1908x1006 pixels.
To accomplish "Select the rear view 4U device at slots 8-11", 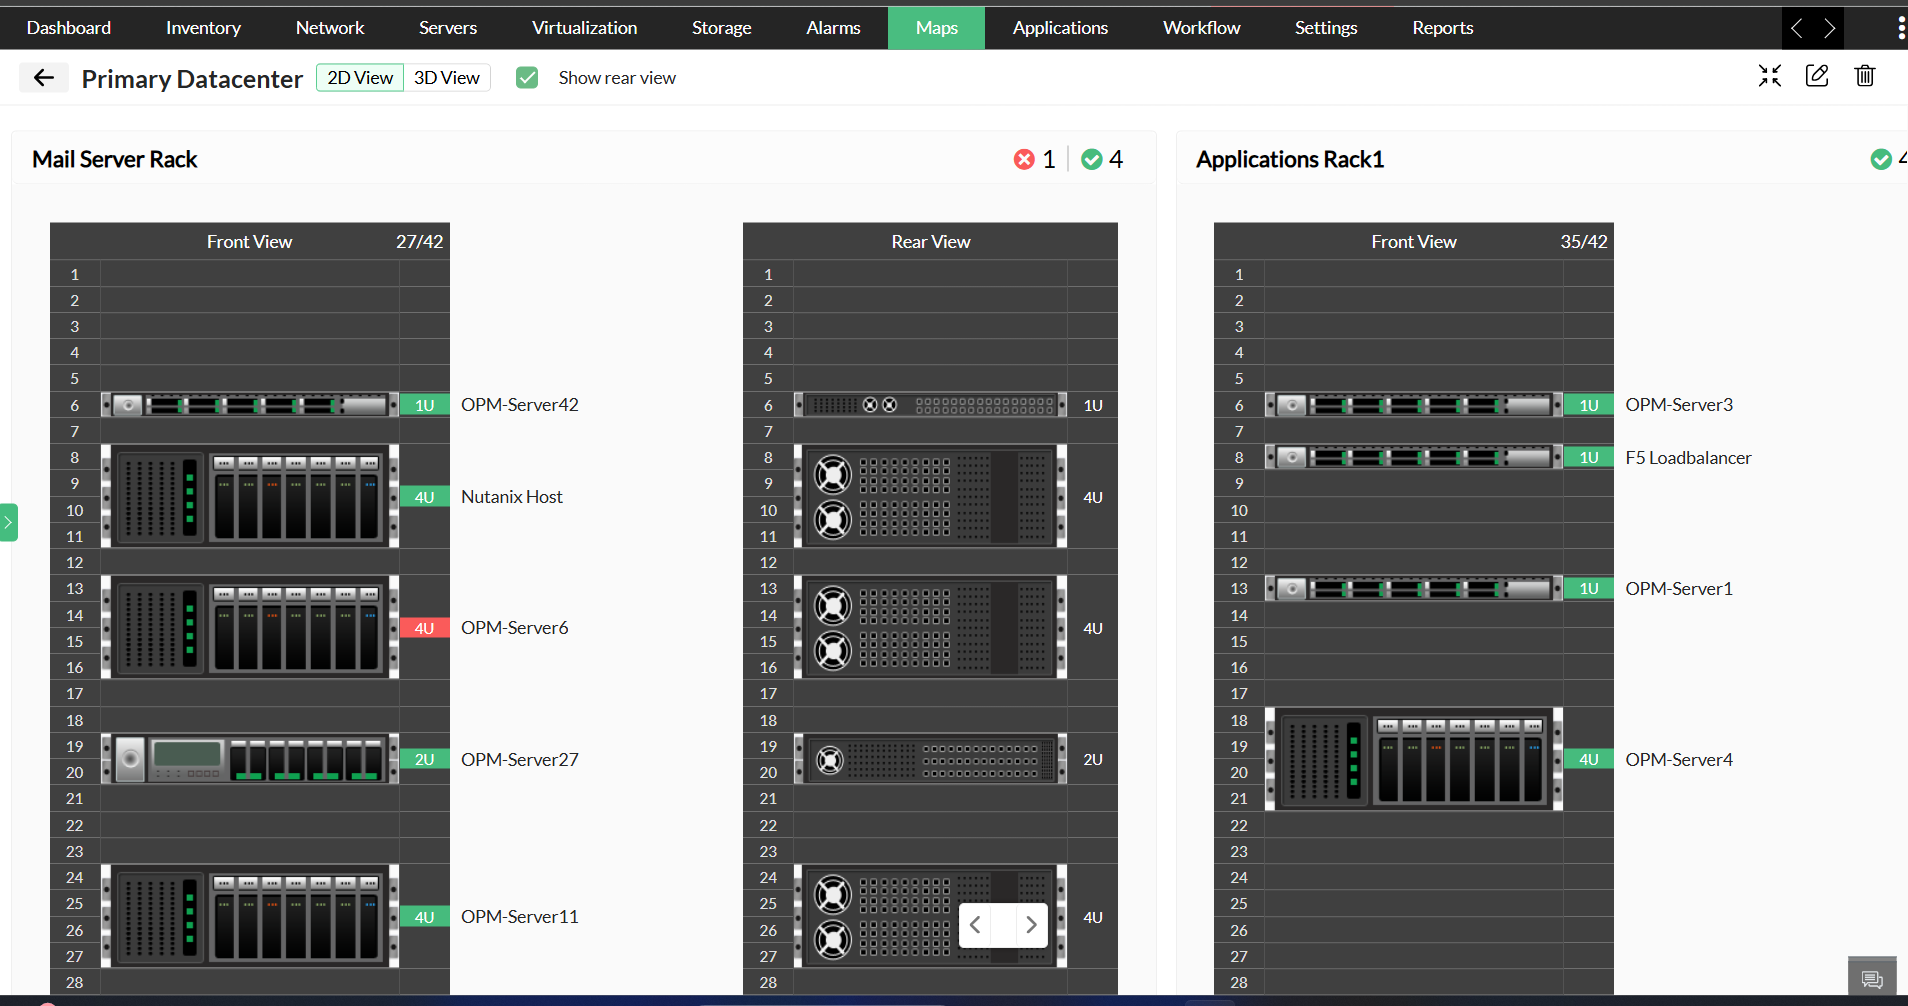I will (930, 496).
